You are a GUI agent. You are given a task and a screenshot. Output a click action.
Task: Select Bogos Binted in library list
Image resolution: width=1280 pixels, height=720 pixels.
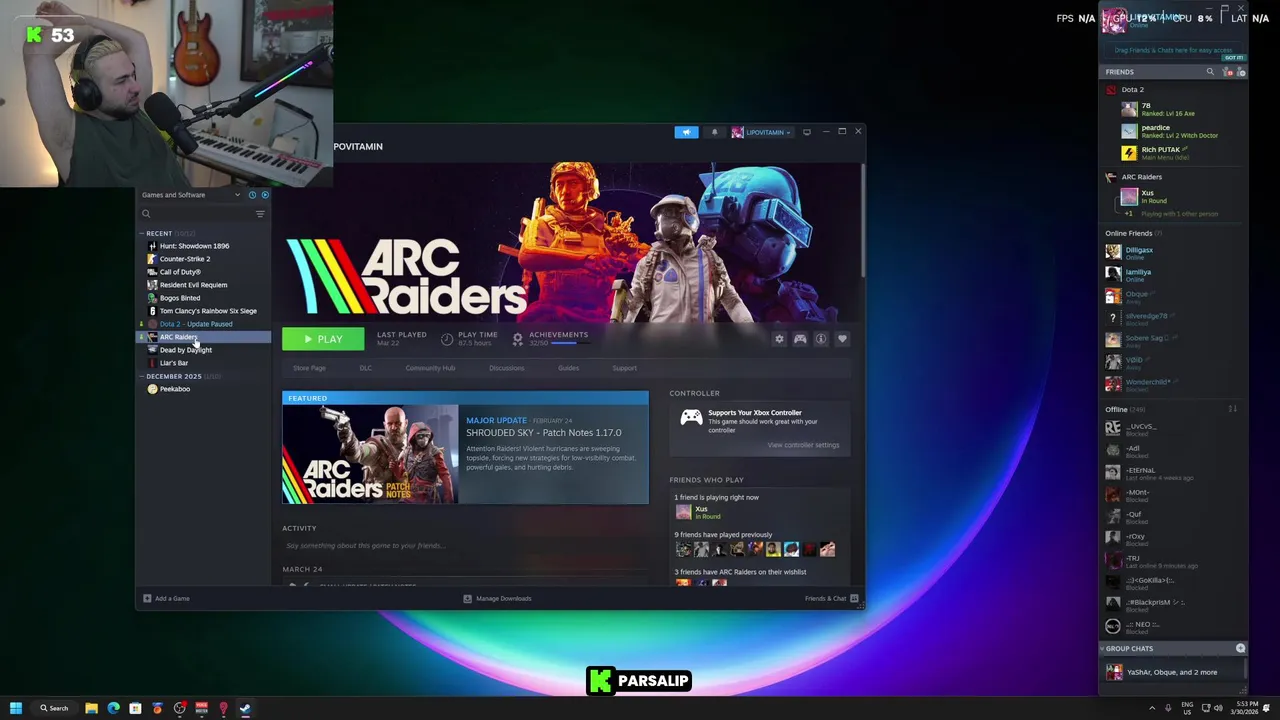coord(180,298)
